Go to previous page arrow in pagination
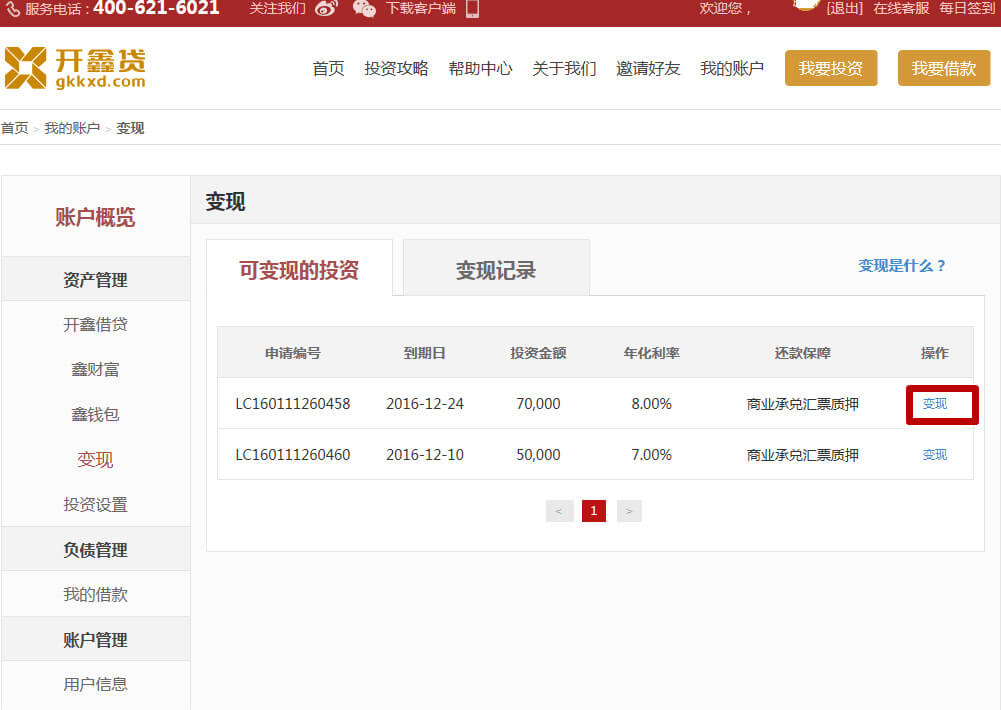Viewport: 1001px width, 710px height. coord(558,511)
